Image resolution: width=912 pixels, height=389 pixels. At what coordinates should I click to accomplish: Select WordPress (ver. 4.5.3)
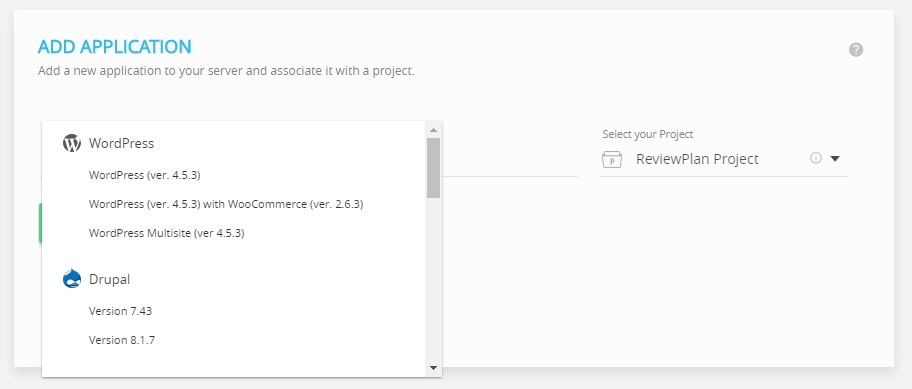pos(145,175)
